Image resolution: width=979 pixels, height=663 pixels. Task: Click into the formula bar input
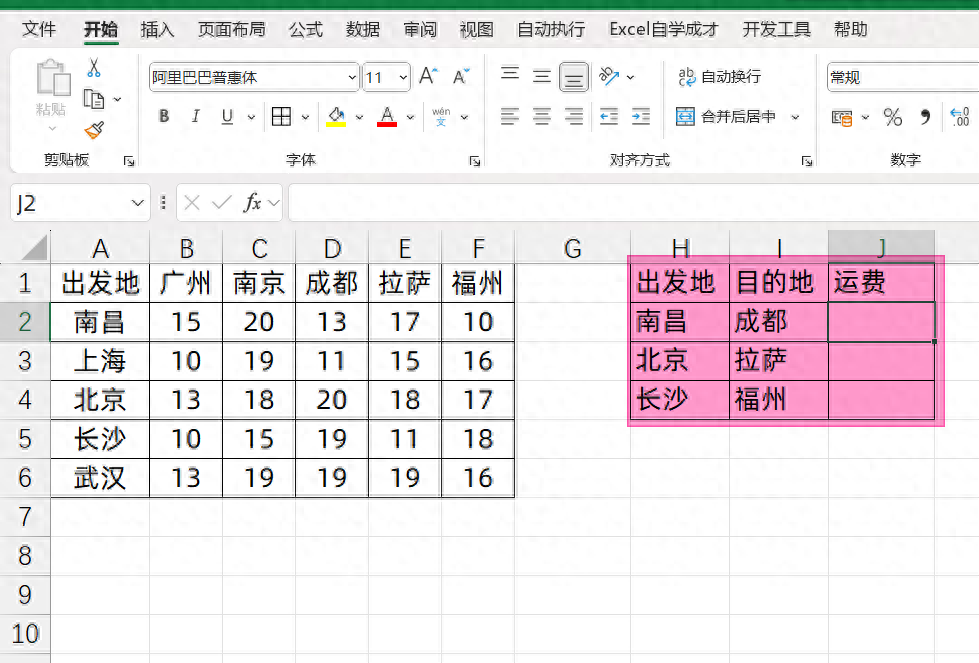coord(634,203)
